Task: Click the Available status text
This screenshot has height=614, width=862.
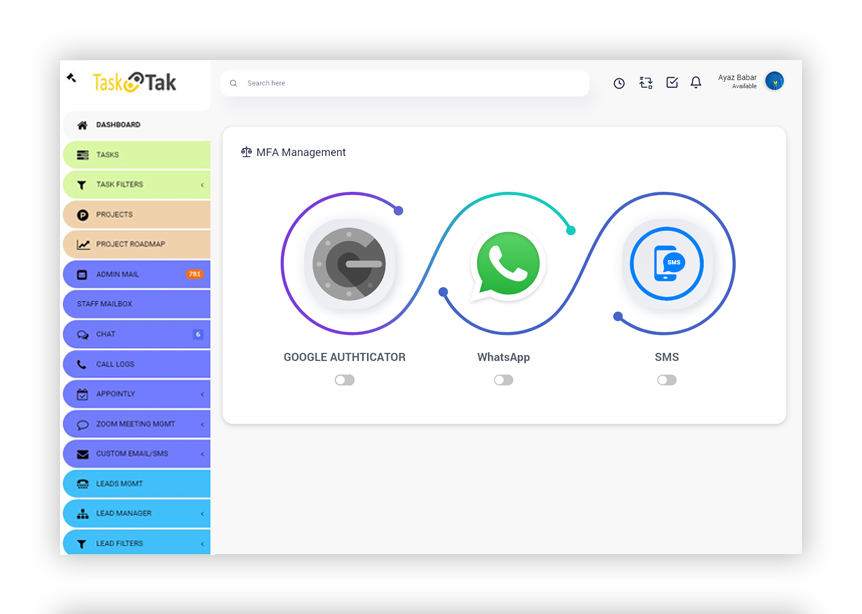Action: pyautogui.click(x=744, y=86)
